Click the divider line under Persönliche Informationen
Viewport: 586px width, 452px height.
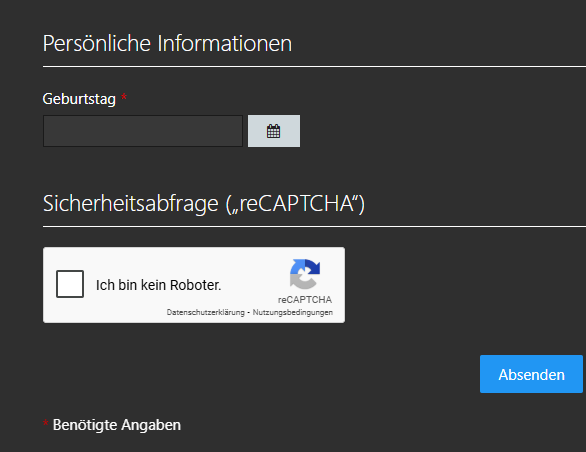pos(314,67)
